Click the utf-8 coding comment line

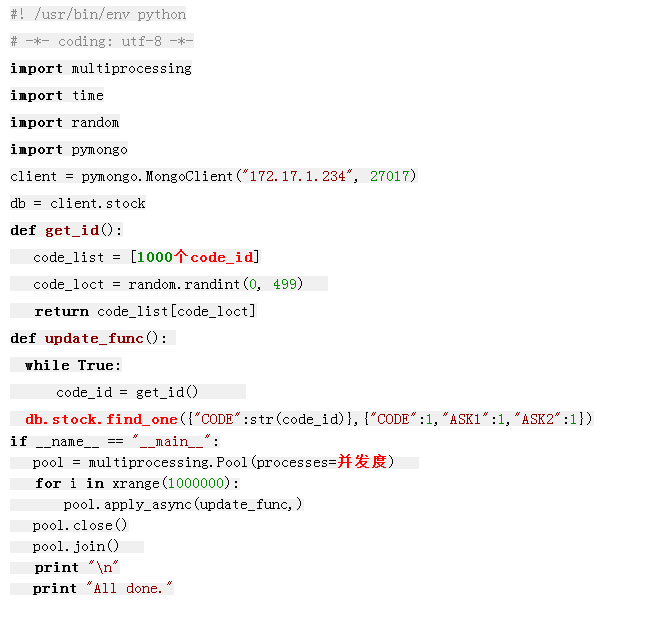click(x=101, y=41)
